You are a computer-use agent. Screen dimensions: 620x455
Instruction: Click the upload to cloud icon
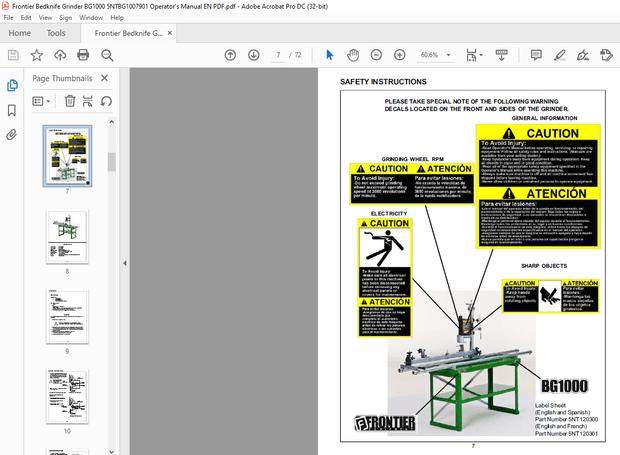point(61,55)
